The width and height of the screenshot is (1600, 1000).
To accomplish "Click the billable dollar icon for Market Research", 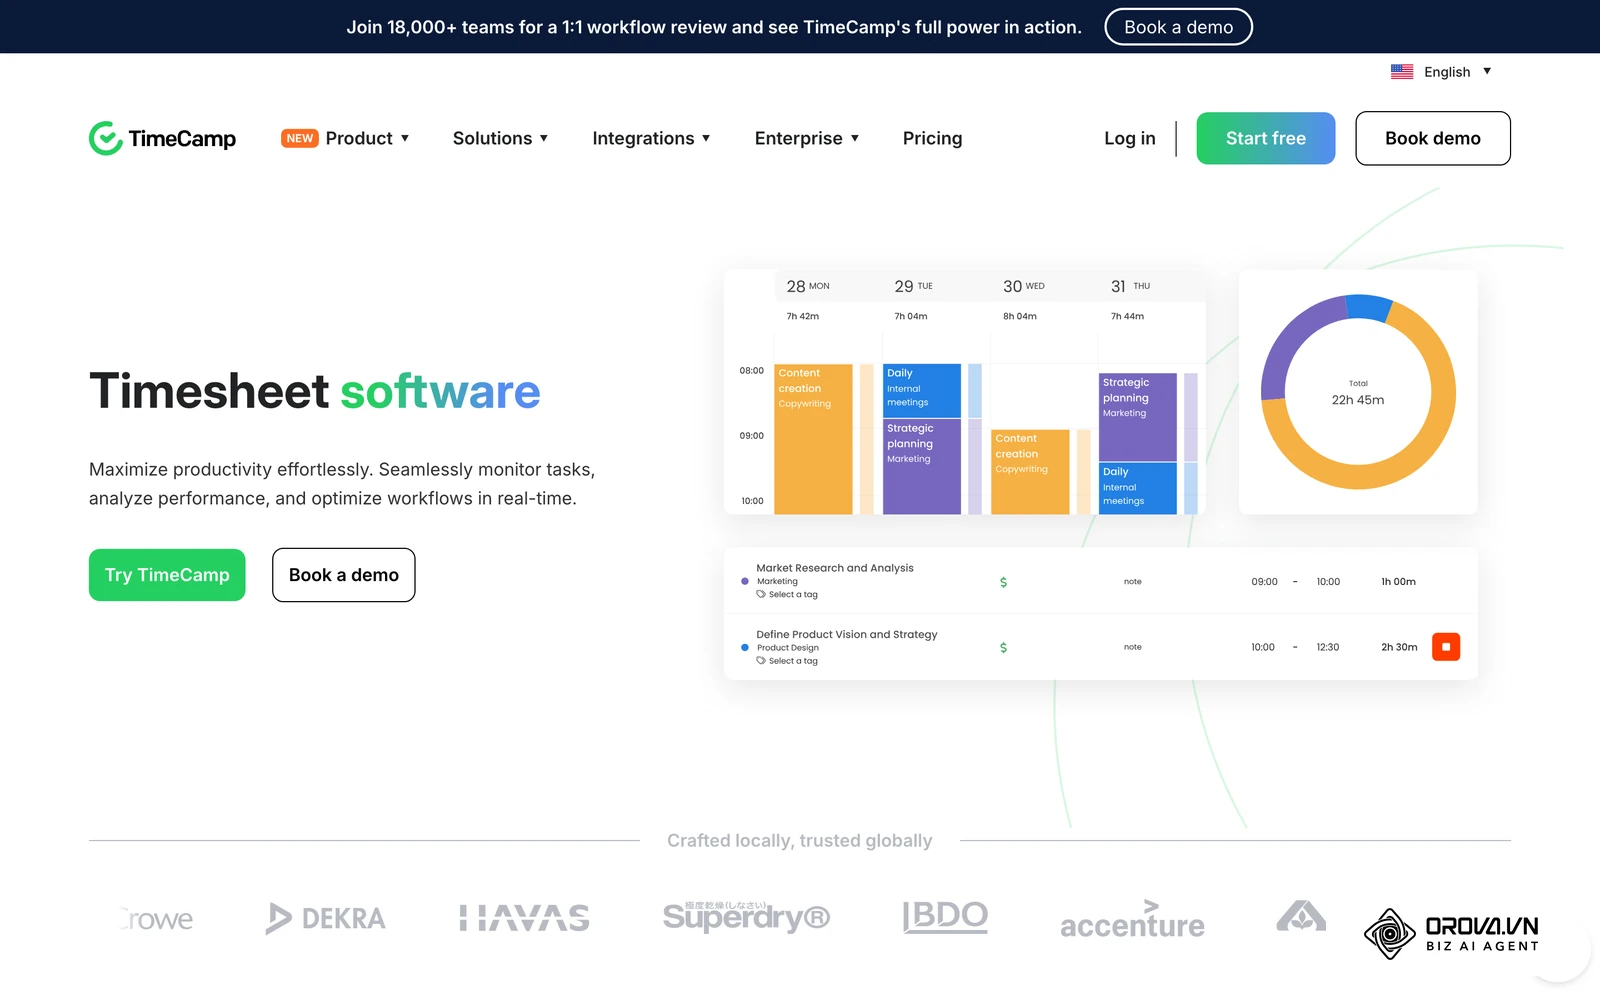I will (1003, 582).
